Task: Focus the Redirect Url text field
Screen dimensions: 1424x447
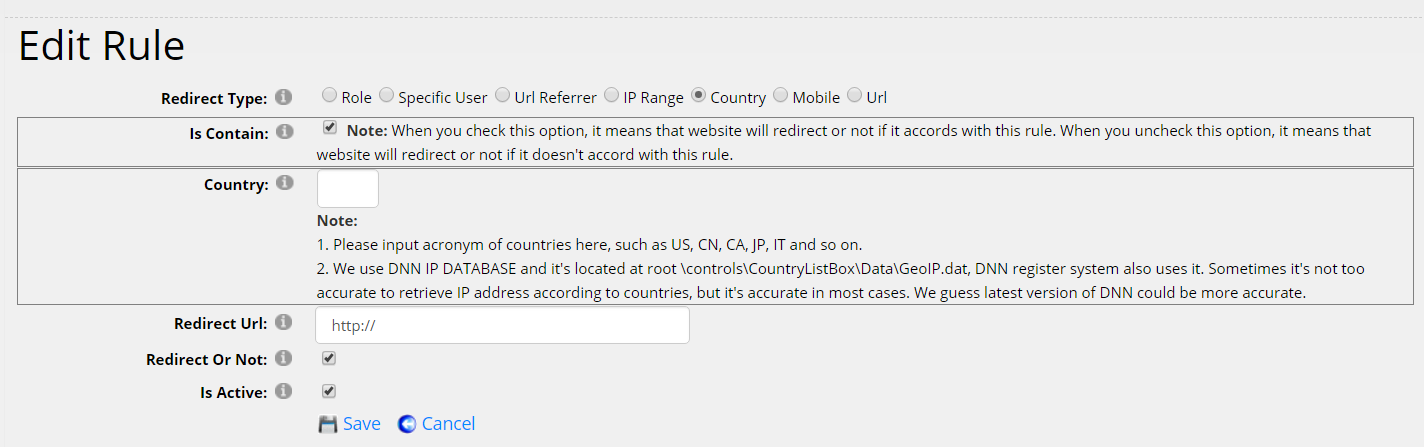Action: coord(502,325)
